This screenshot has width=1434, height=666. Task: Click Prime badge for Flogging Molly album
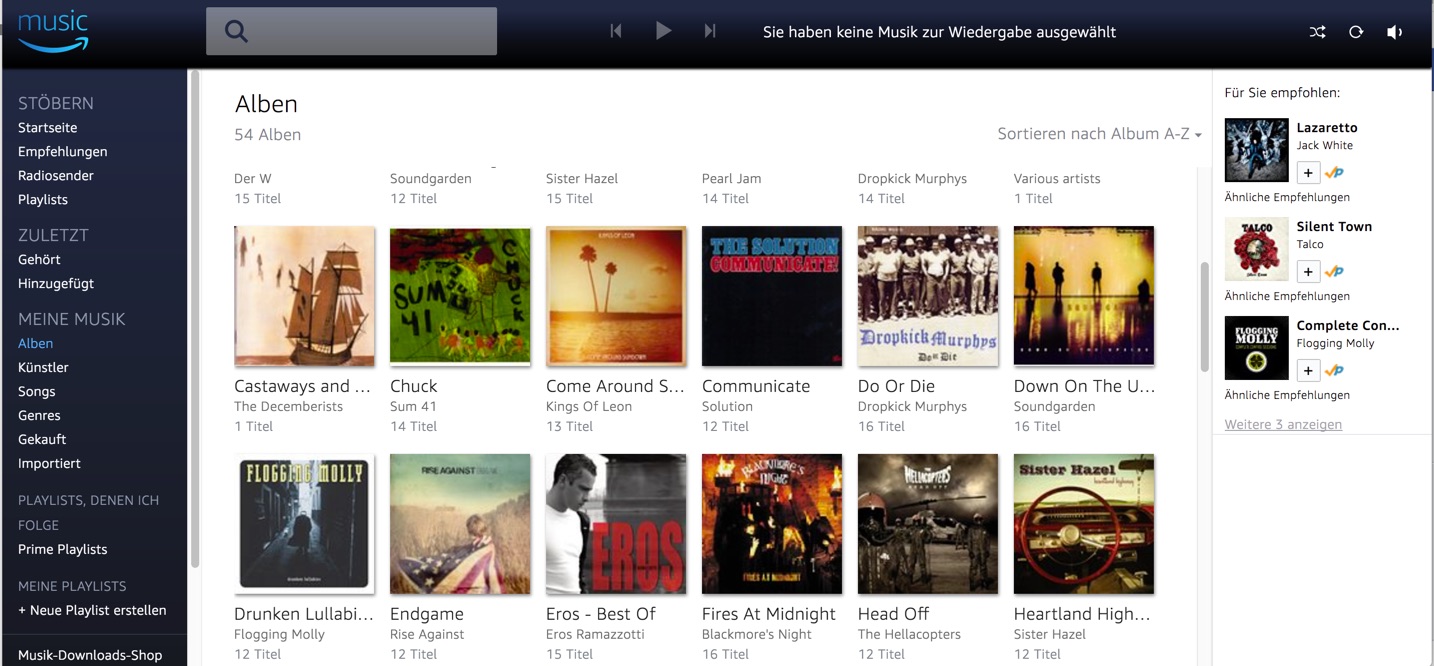(1334, 370)
